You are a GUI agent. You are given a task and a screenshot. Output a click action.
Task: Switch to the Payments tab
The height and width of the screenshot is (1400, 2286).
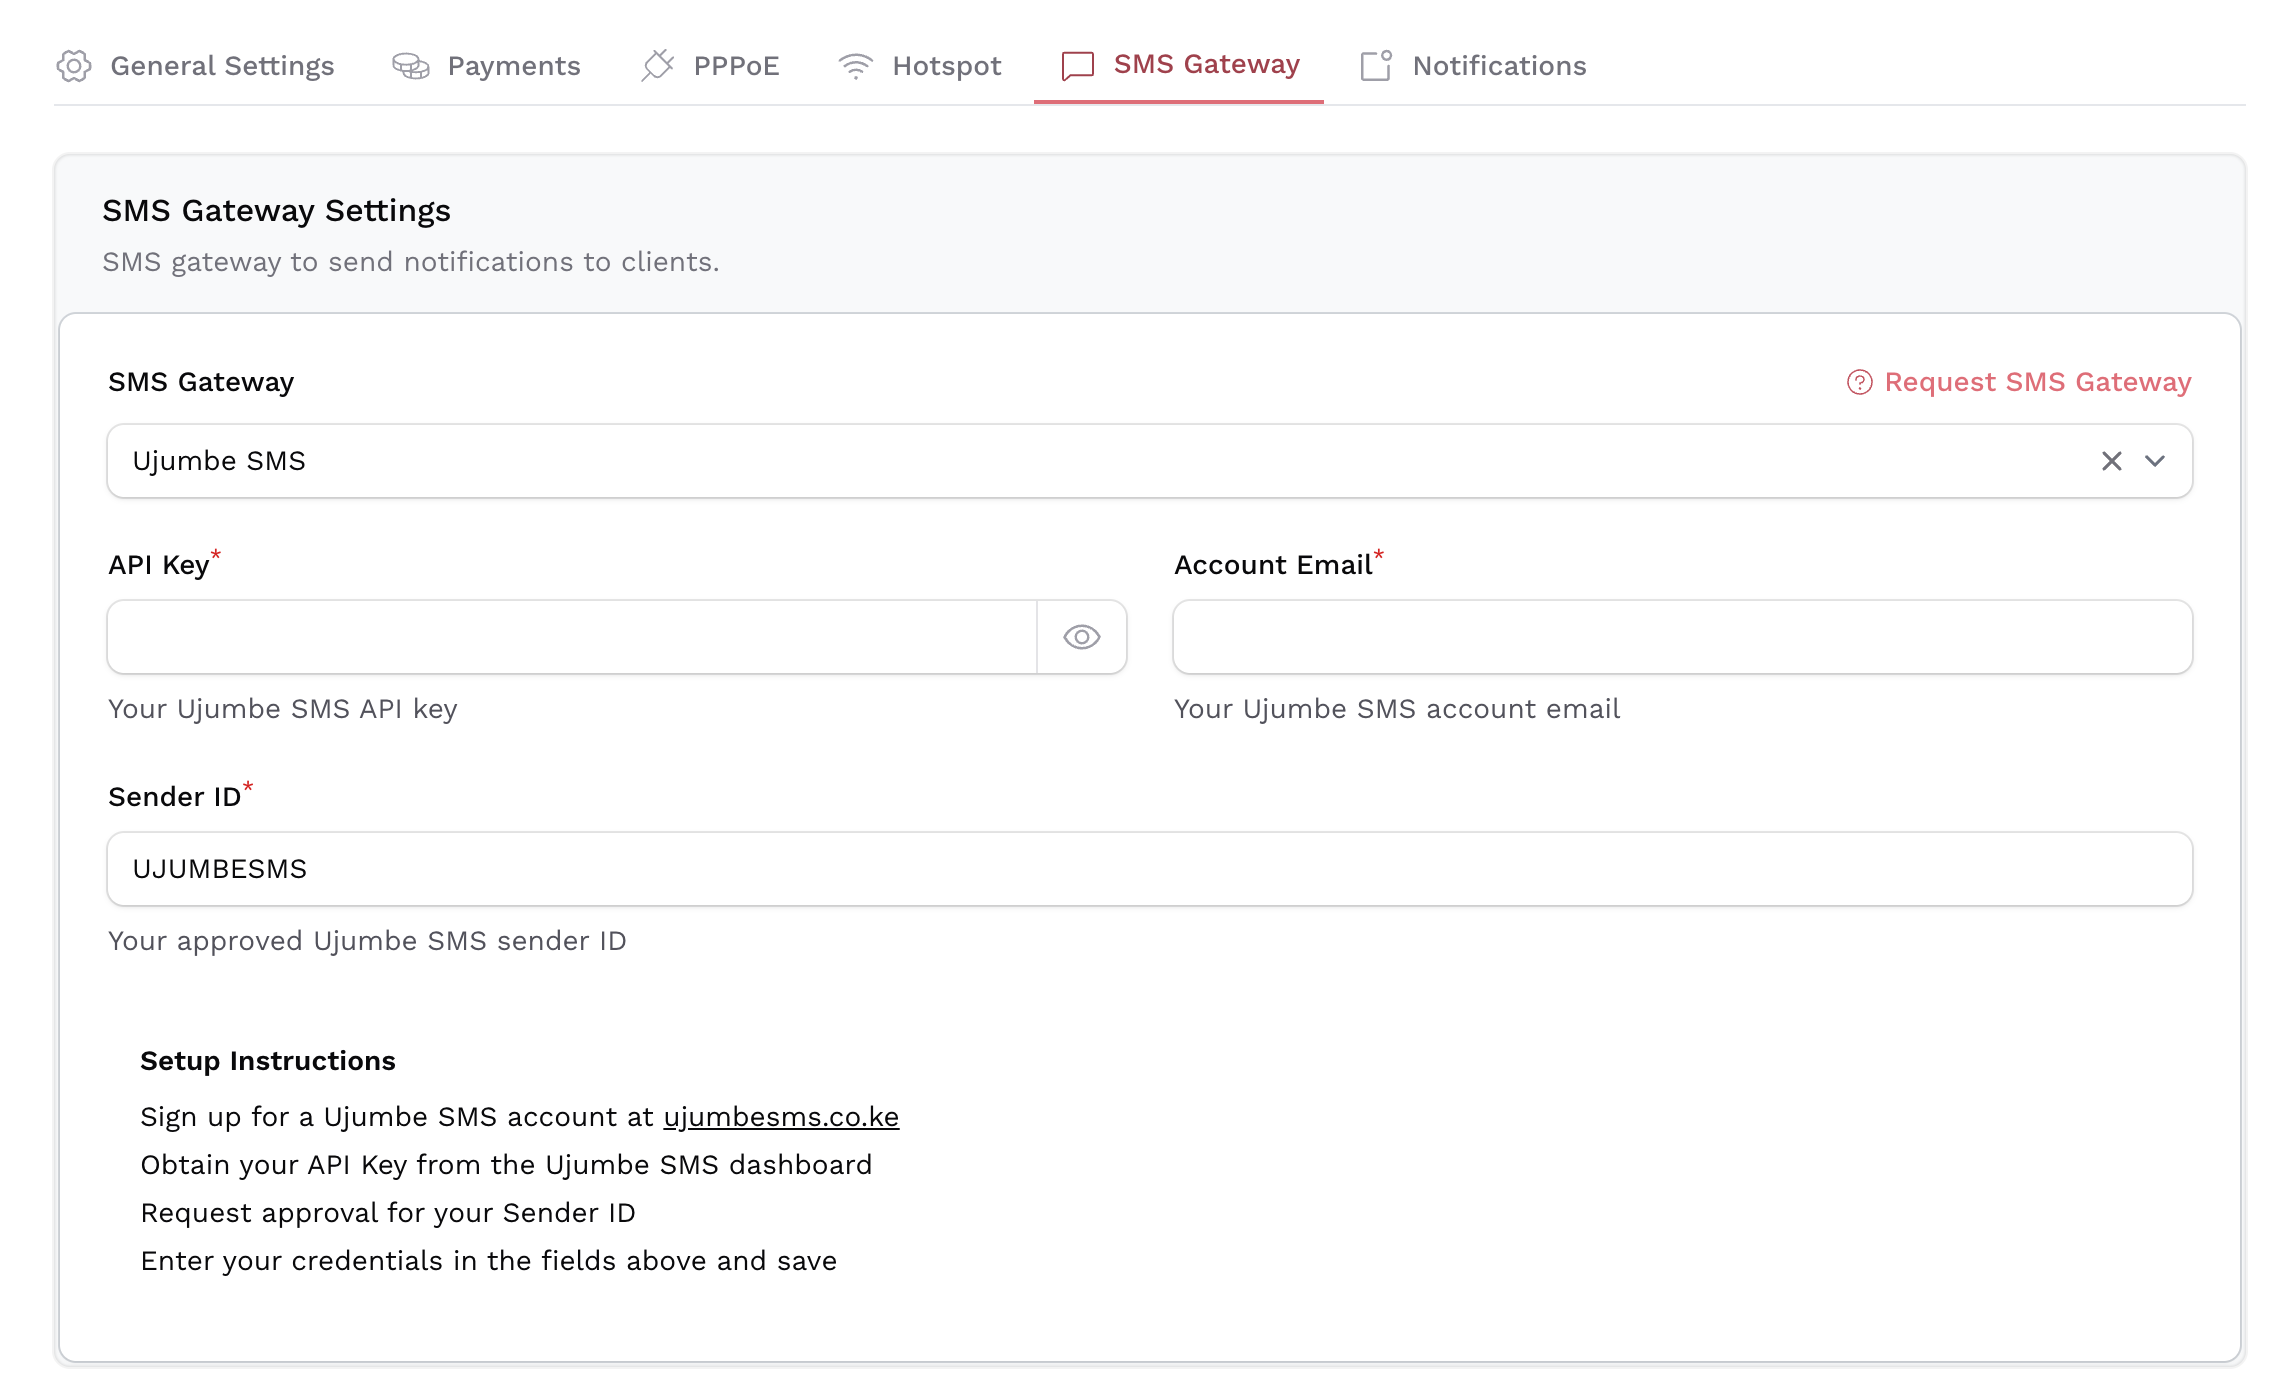pyautogui.click(x=514, y=66)
